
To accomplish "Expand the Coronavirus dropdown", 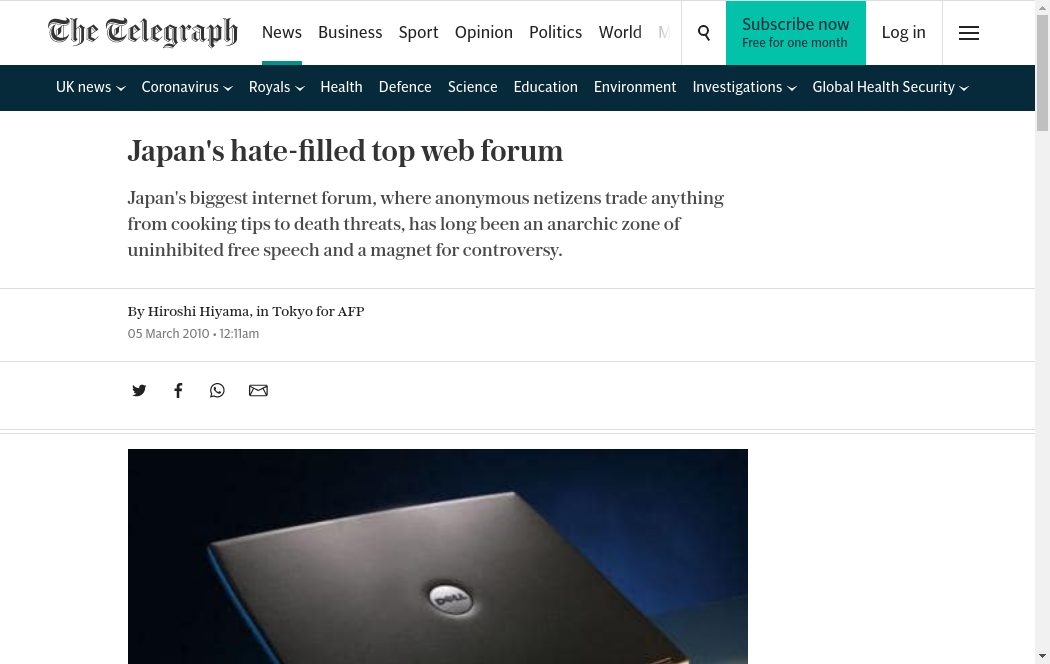I will [x=187, y=87].
